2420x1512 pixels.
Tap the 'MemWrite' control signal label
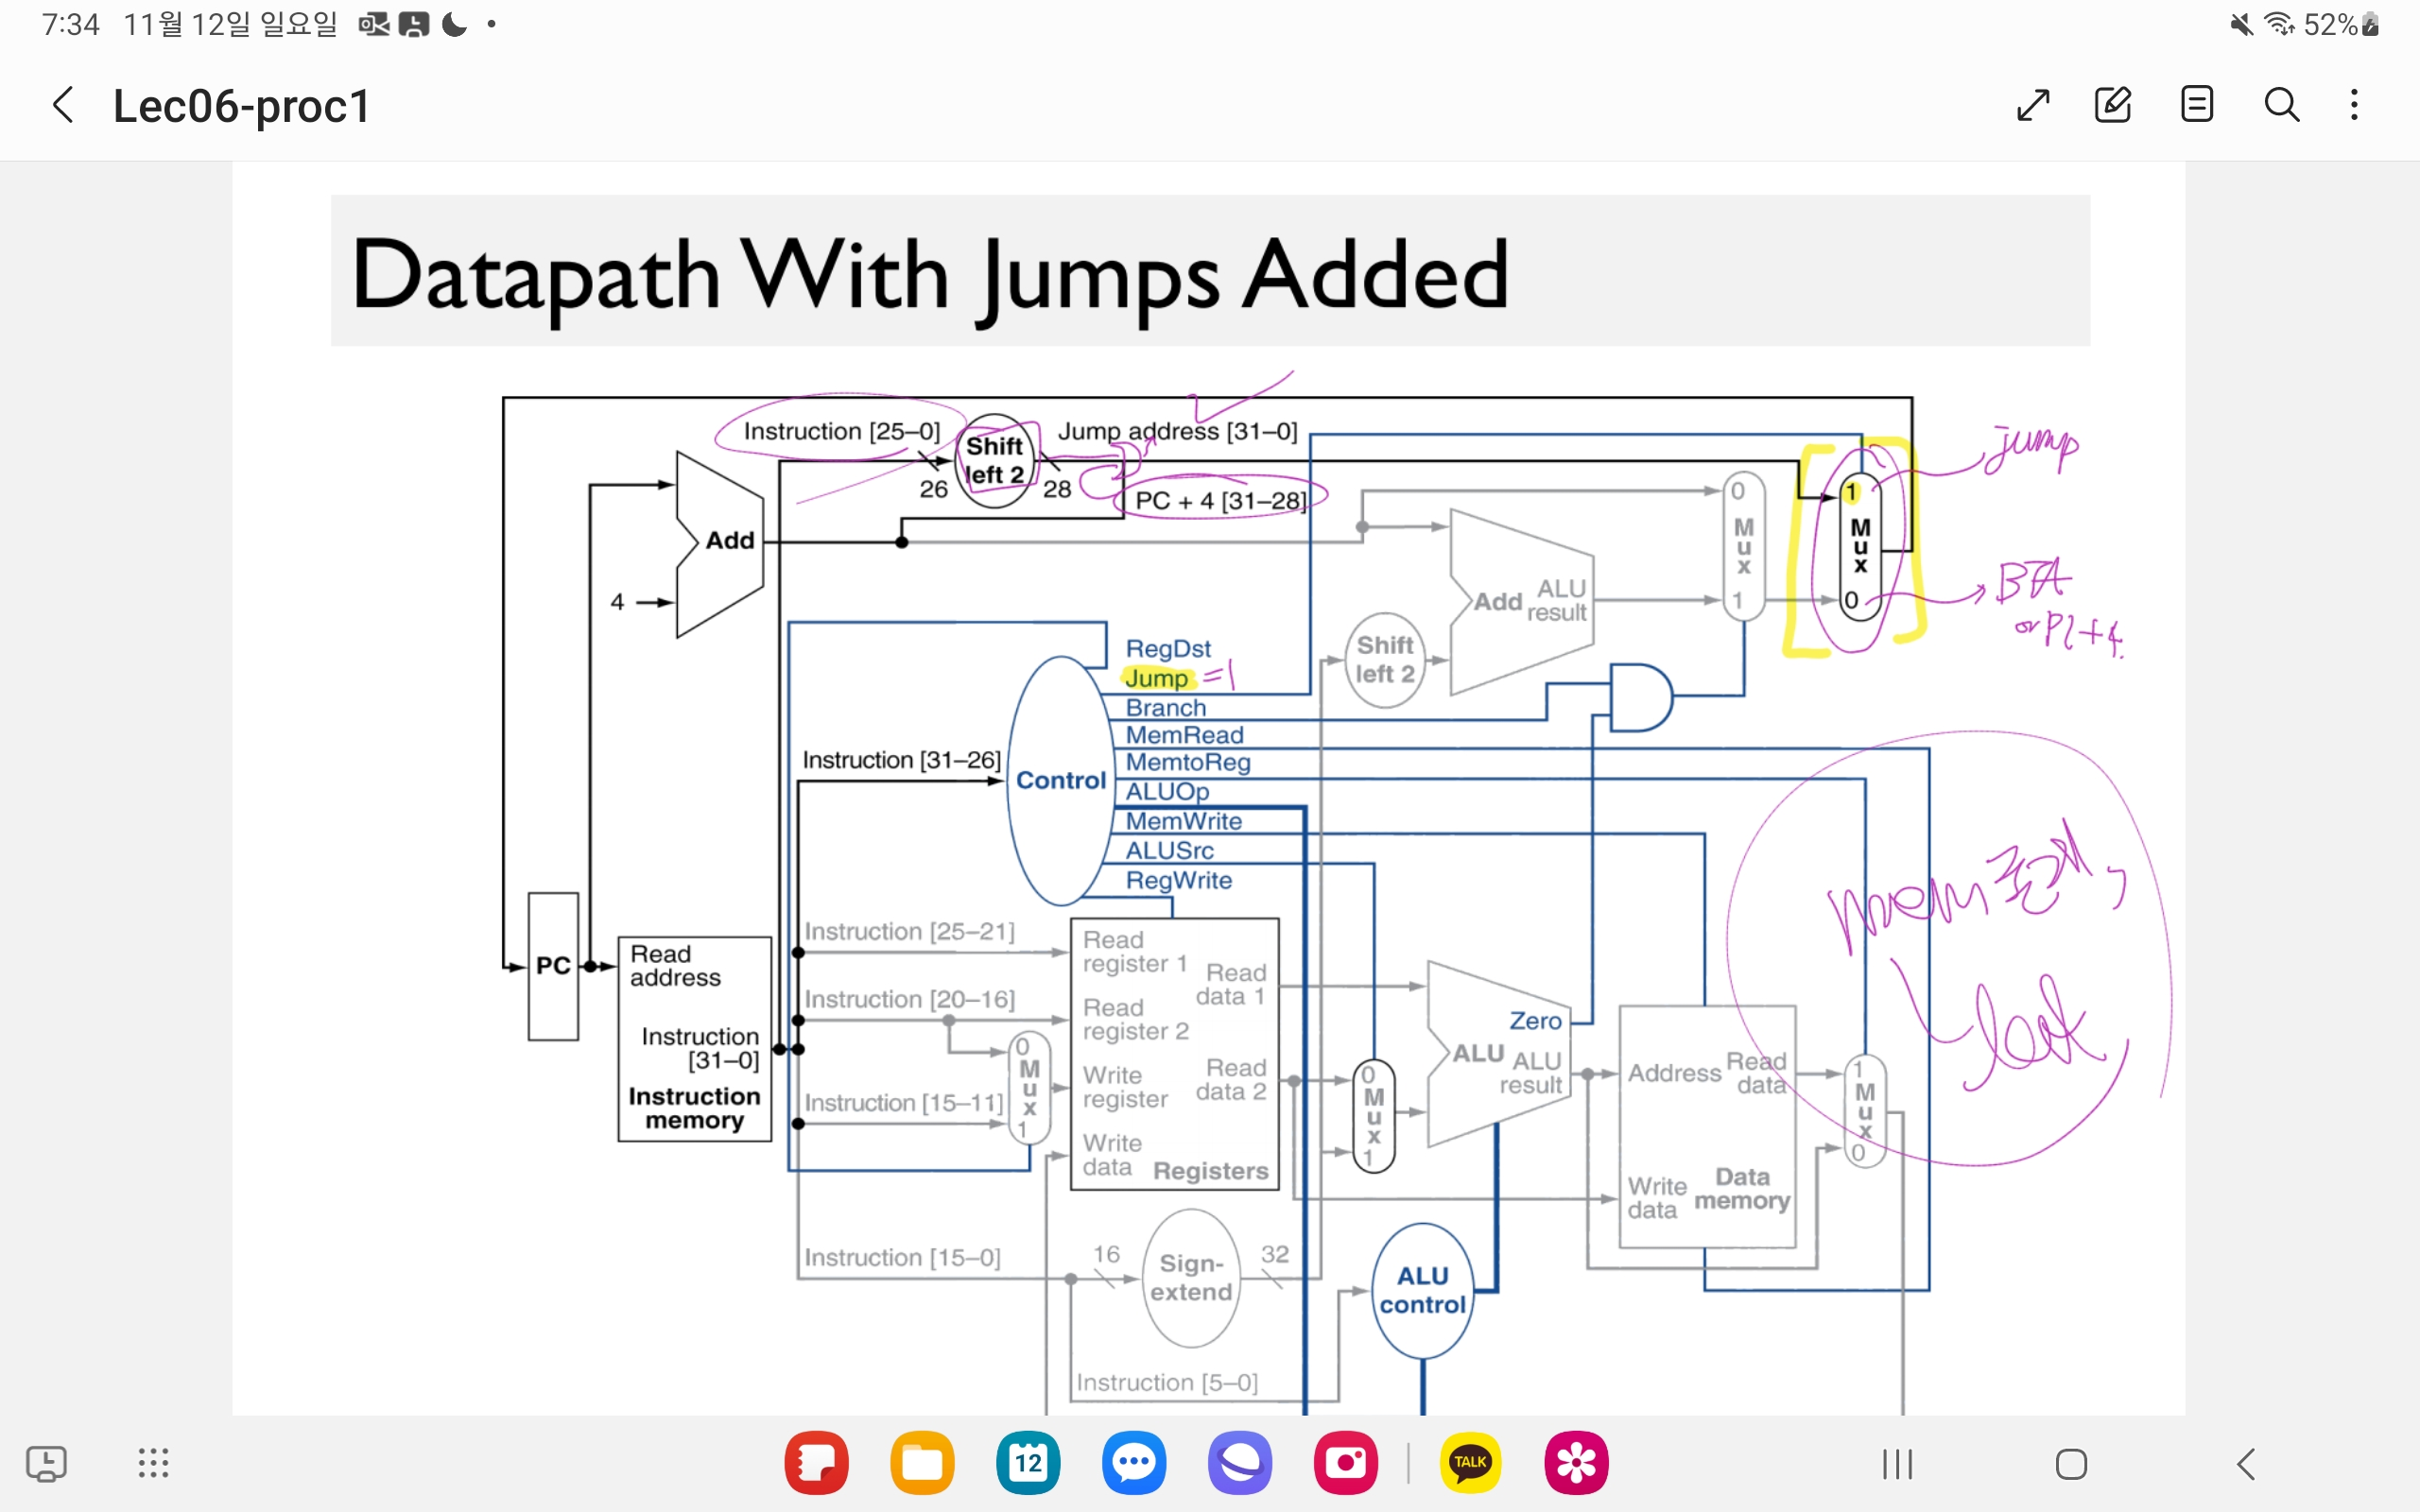click(x=1184, y=821)
